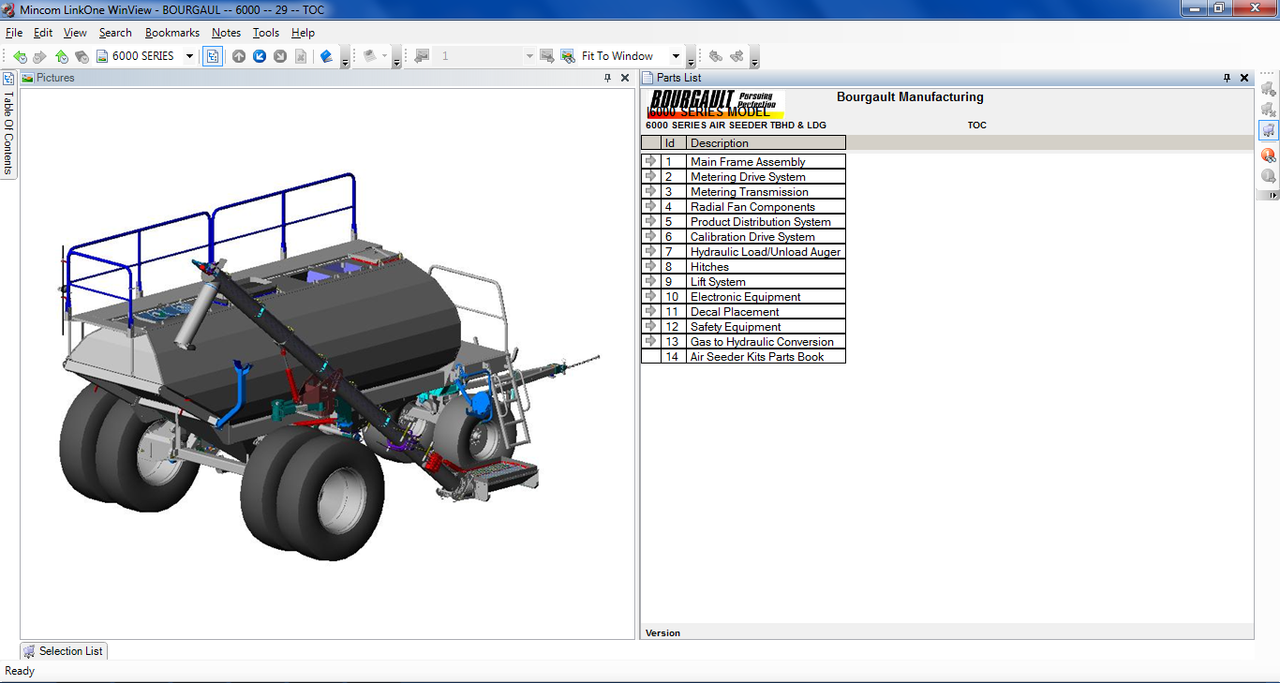Click the picture icon left of Fit To Window
Image resolution: width=1280 pixels, height=683 pixels.
(x=568, y=56)
